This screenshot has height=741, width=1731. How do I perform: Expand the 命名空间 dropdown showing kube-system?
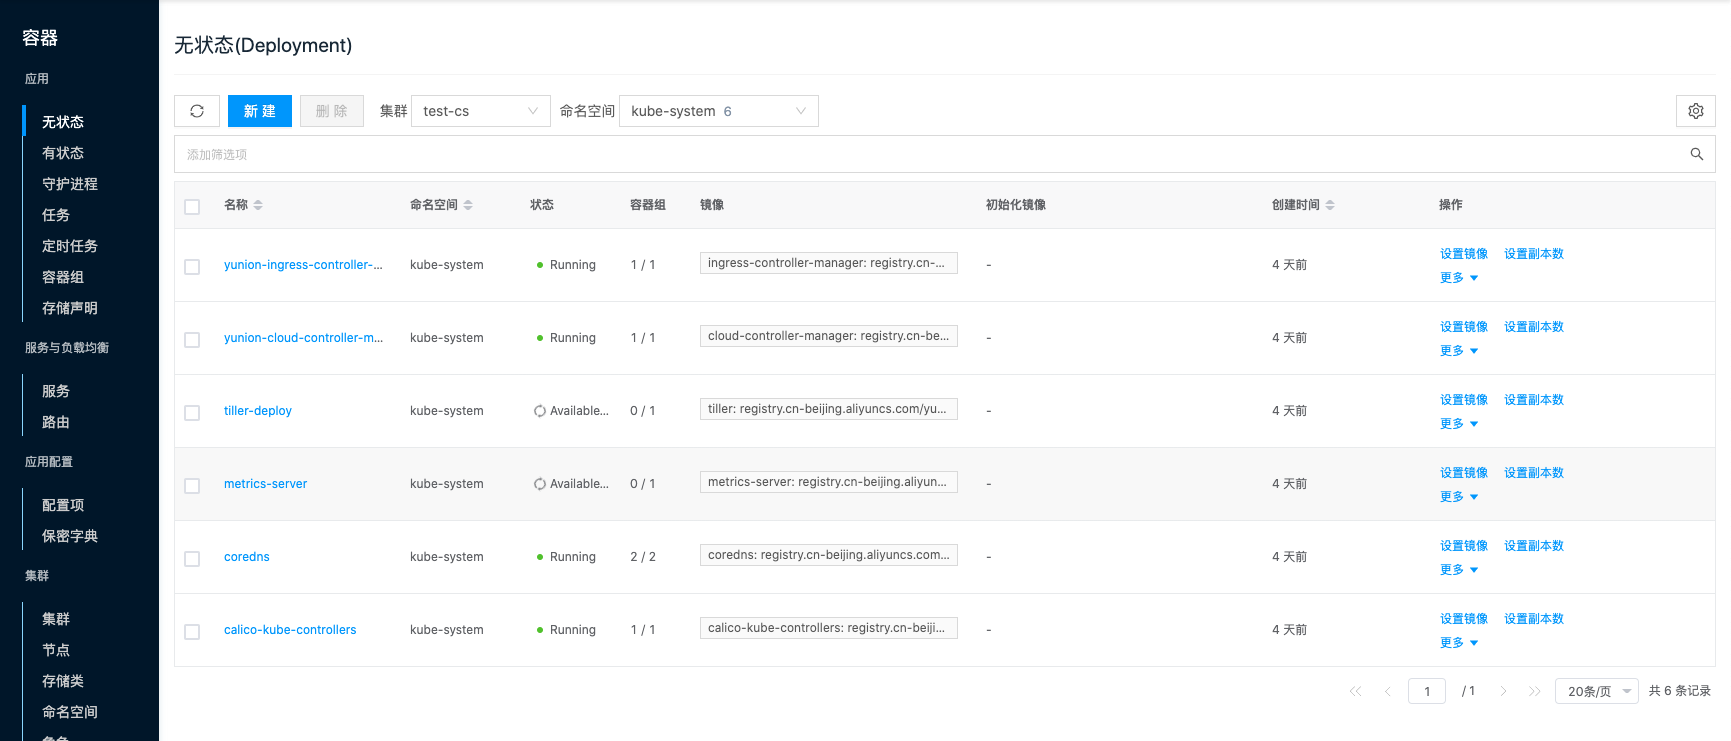[718, 111]
